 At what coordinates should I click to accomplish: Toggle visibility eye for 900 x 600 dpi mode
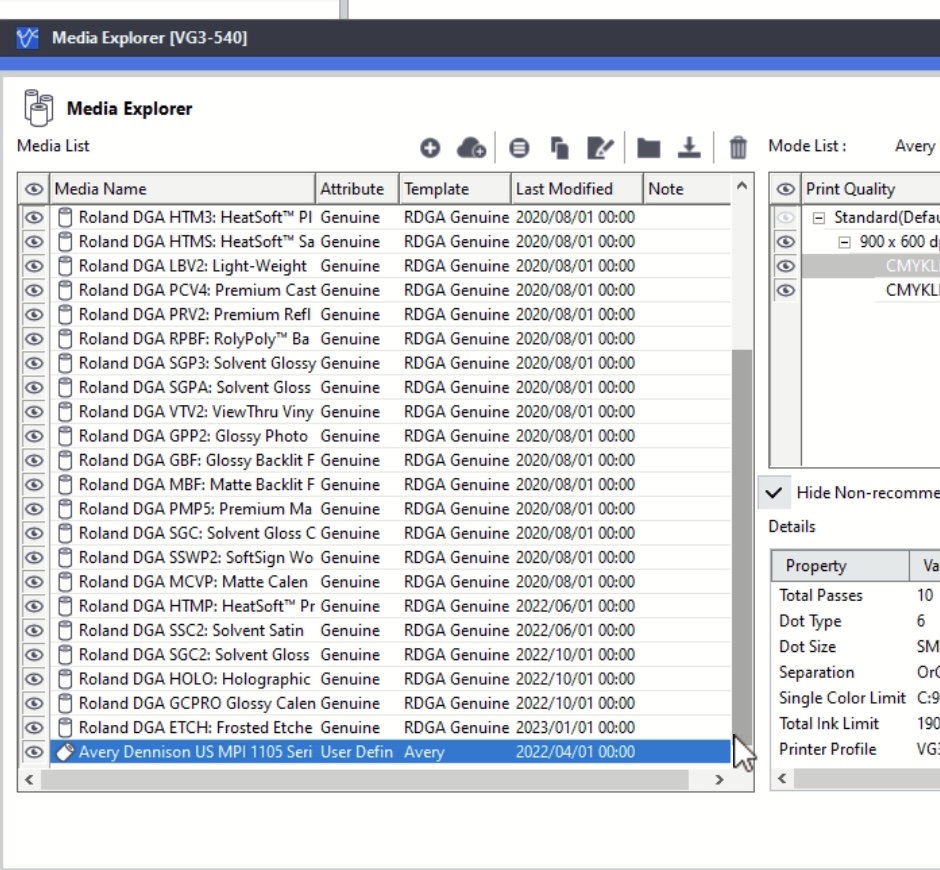(785, 242)
